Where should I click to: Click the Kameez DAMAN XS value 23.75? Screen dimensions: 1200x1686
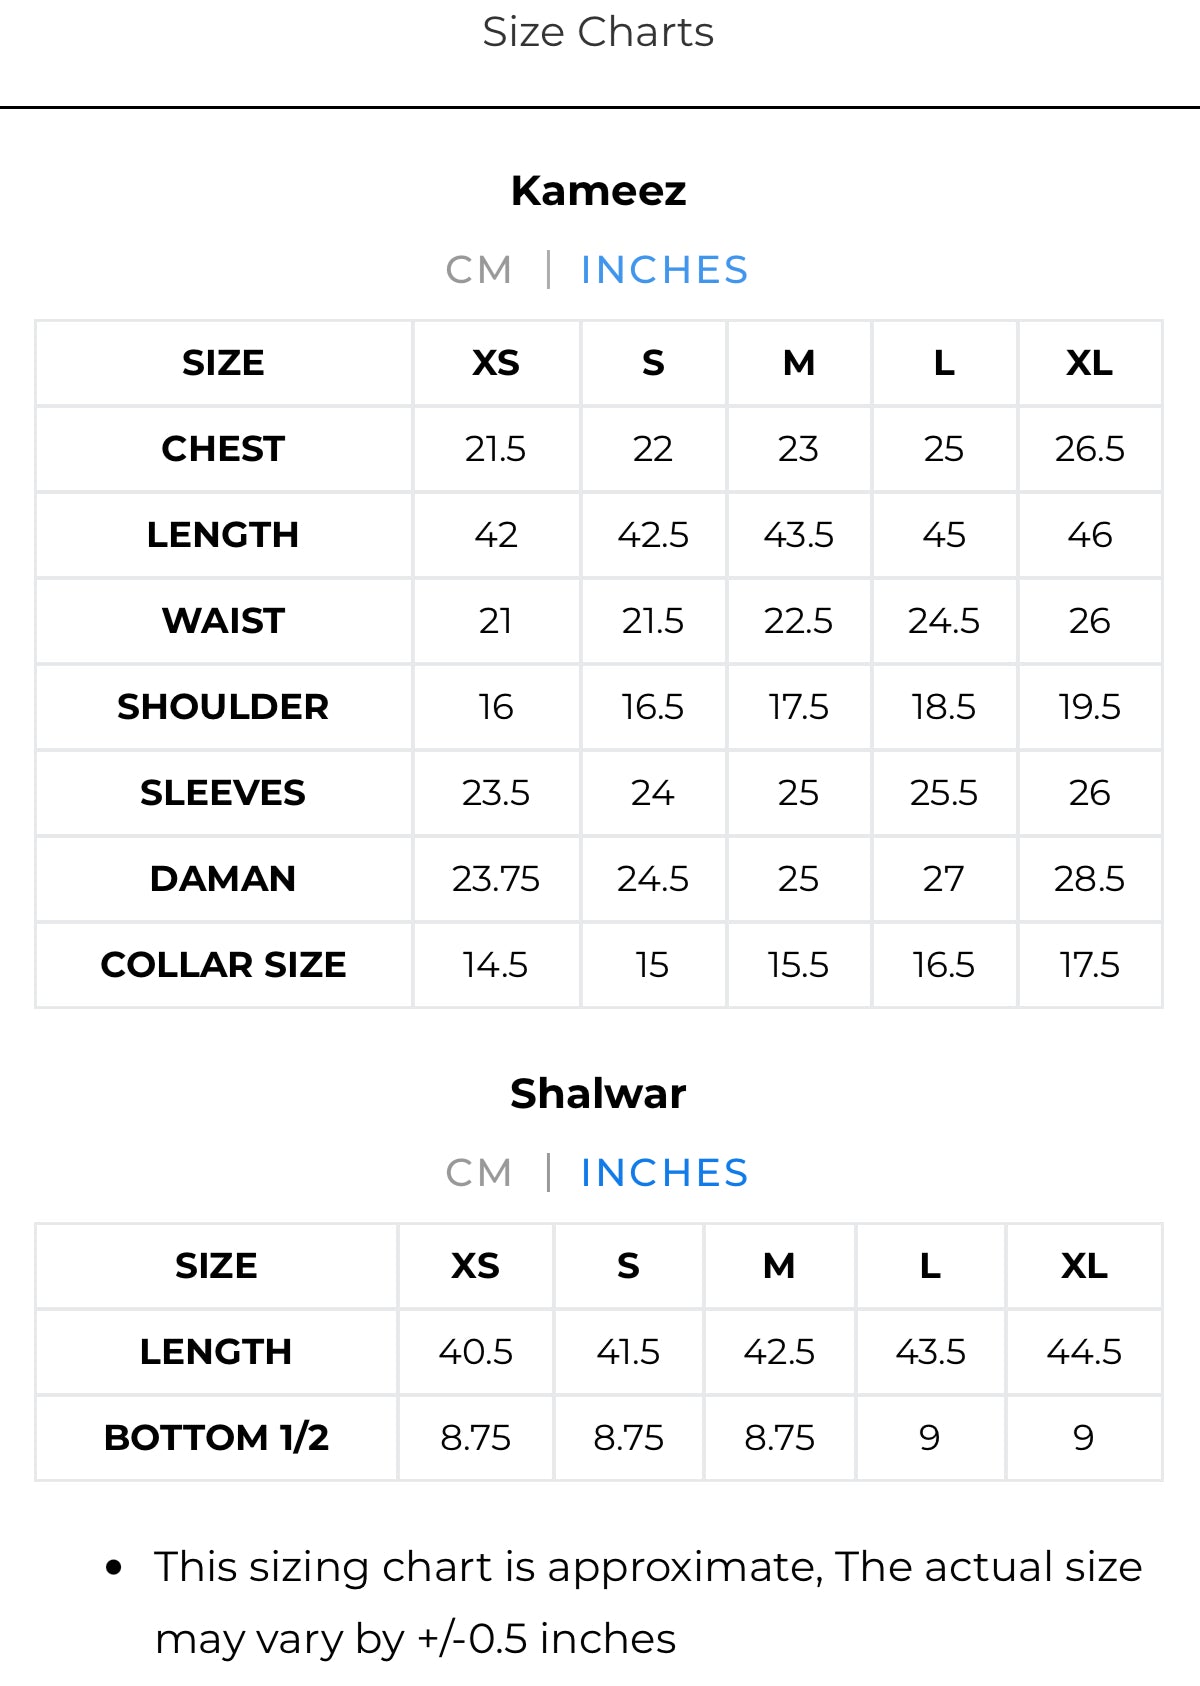click(496, 879)
